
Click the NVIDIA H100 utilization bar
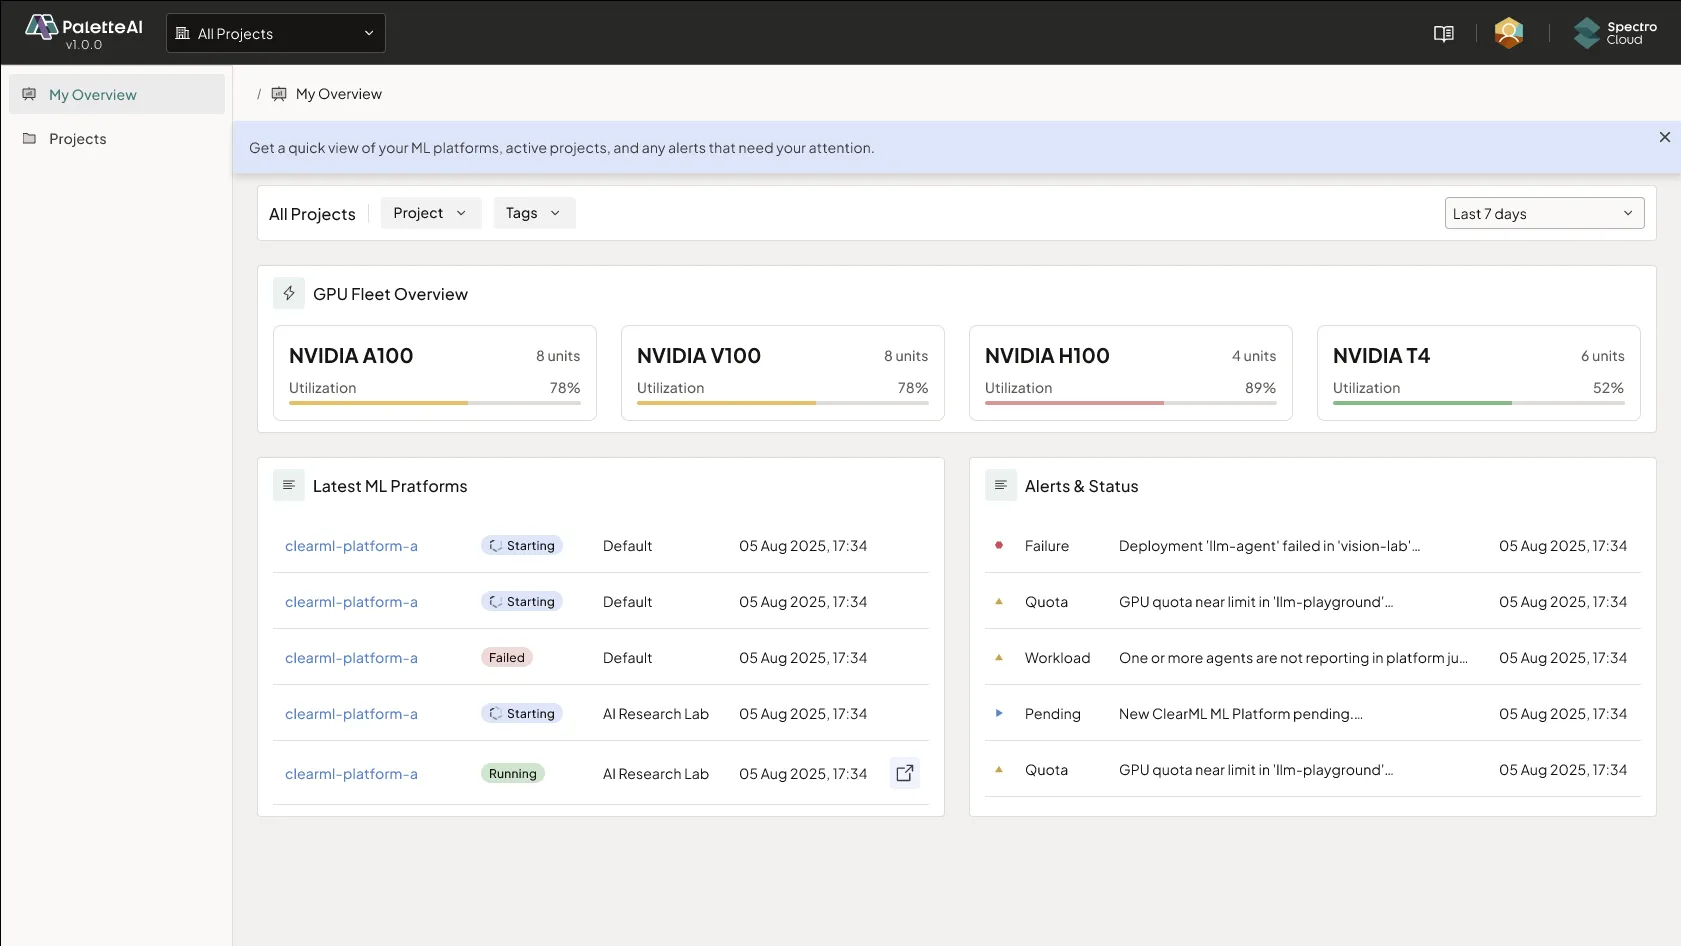click(x=1130, y=403)
